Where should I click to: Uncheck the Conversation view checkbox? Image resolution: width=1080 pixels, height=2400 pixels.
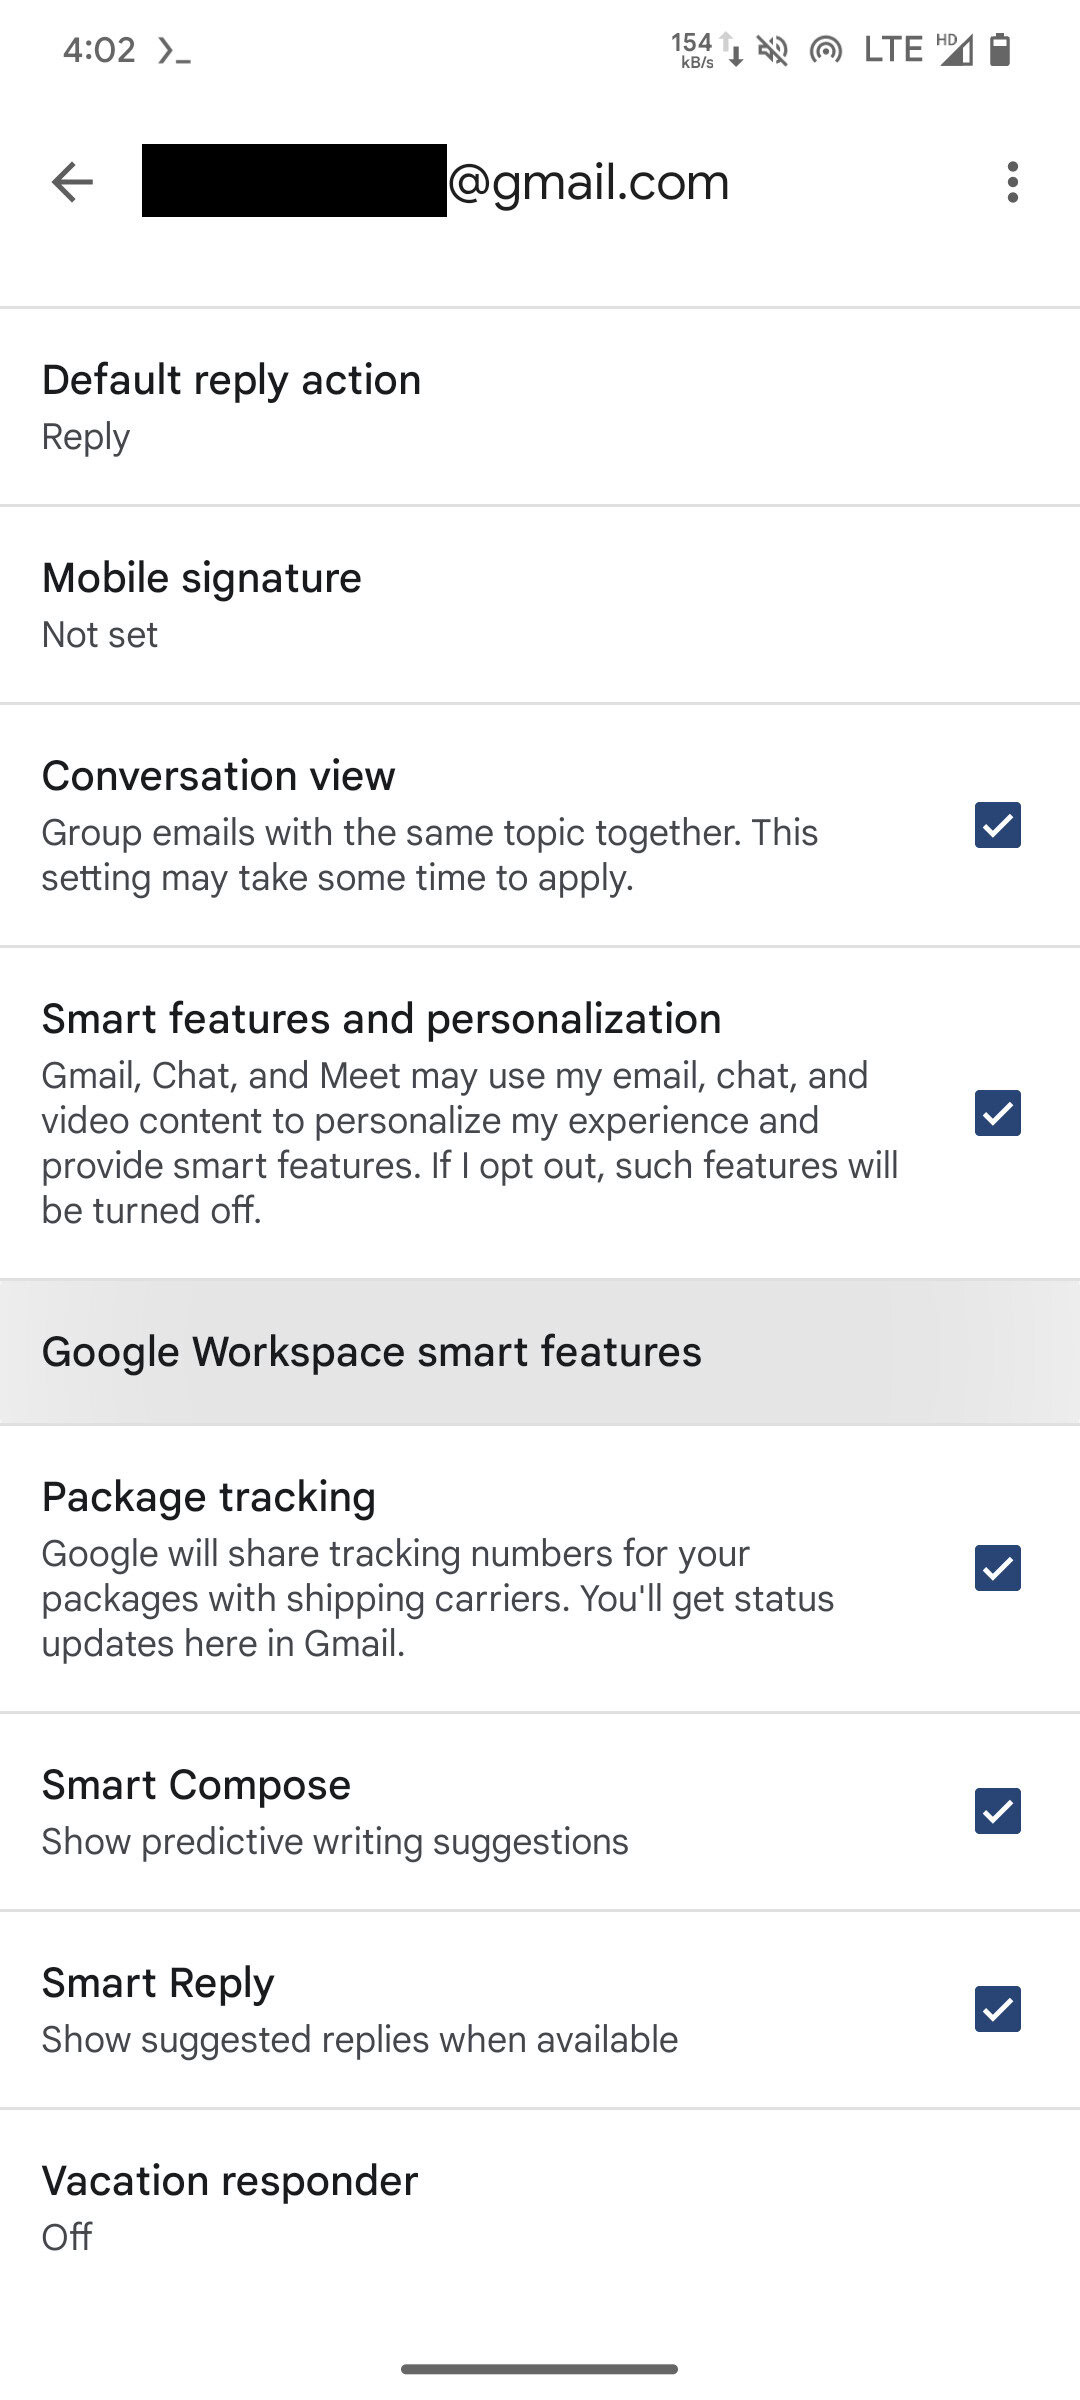pyautogui.click(x=997, y=825)
